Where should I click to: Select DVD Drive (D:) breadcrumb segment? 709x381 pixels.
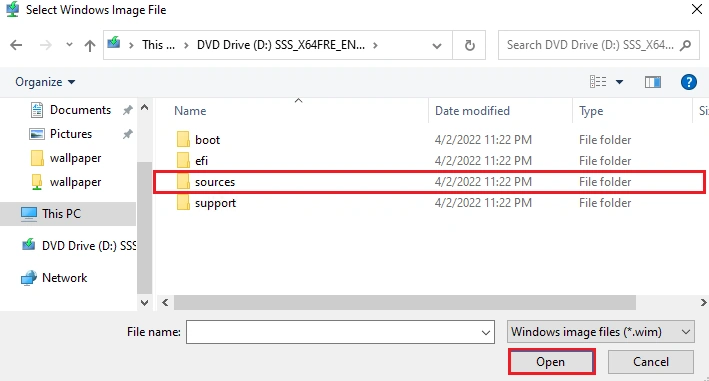(281, 45)
